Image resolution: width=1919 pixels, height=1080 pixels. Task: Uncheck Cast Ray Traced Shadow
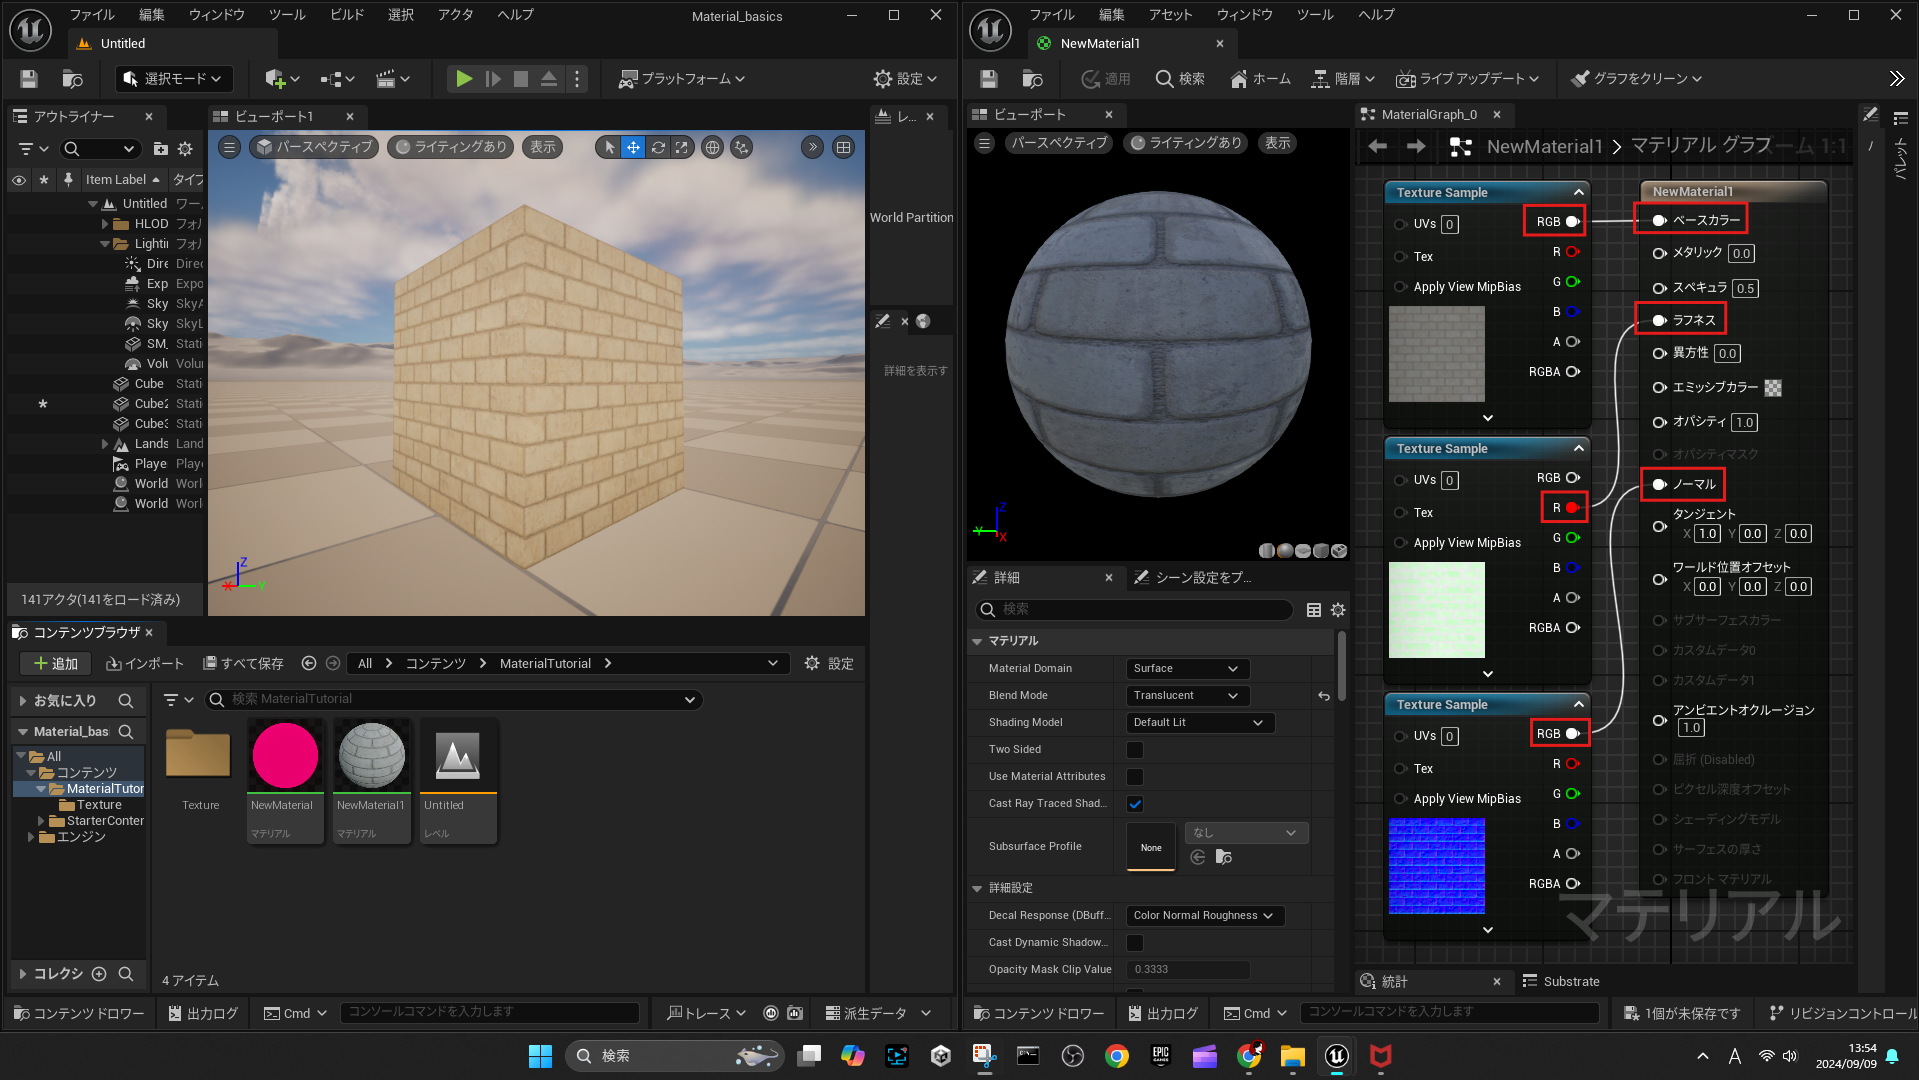click(x=1134, y=803)
